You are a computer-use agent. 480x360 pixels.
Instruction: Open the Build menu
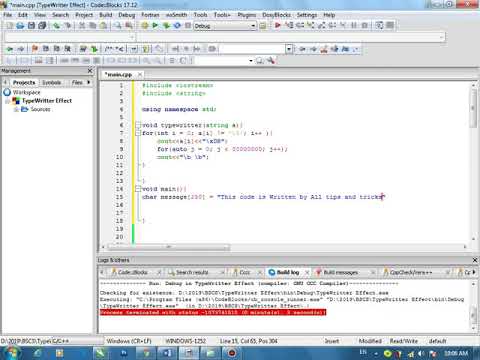105,15
